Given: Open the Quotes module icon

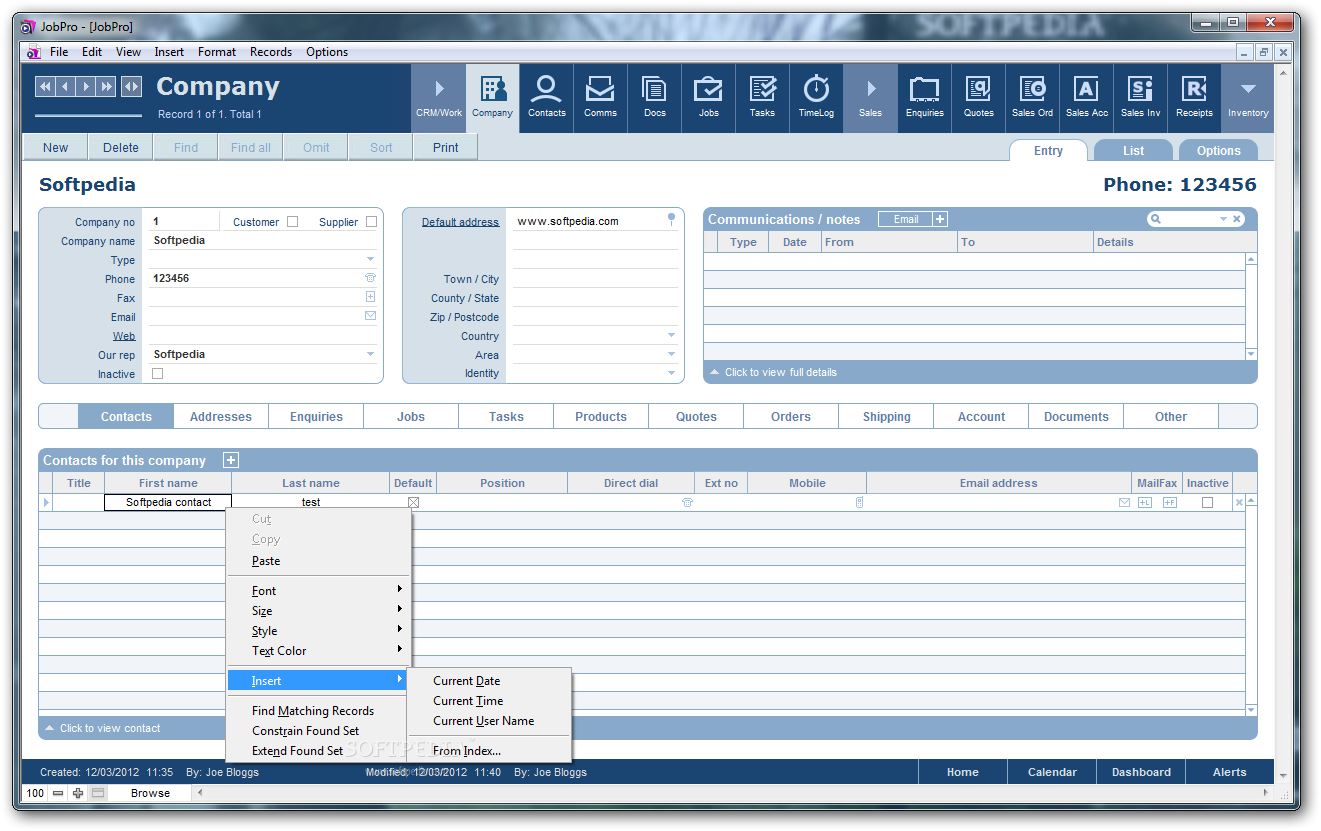Looking at the screenshot, I should pos(978,98).
